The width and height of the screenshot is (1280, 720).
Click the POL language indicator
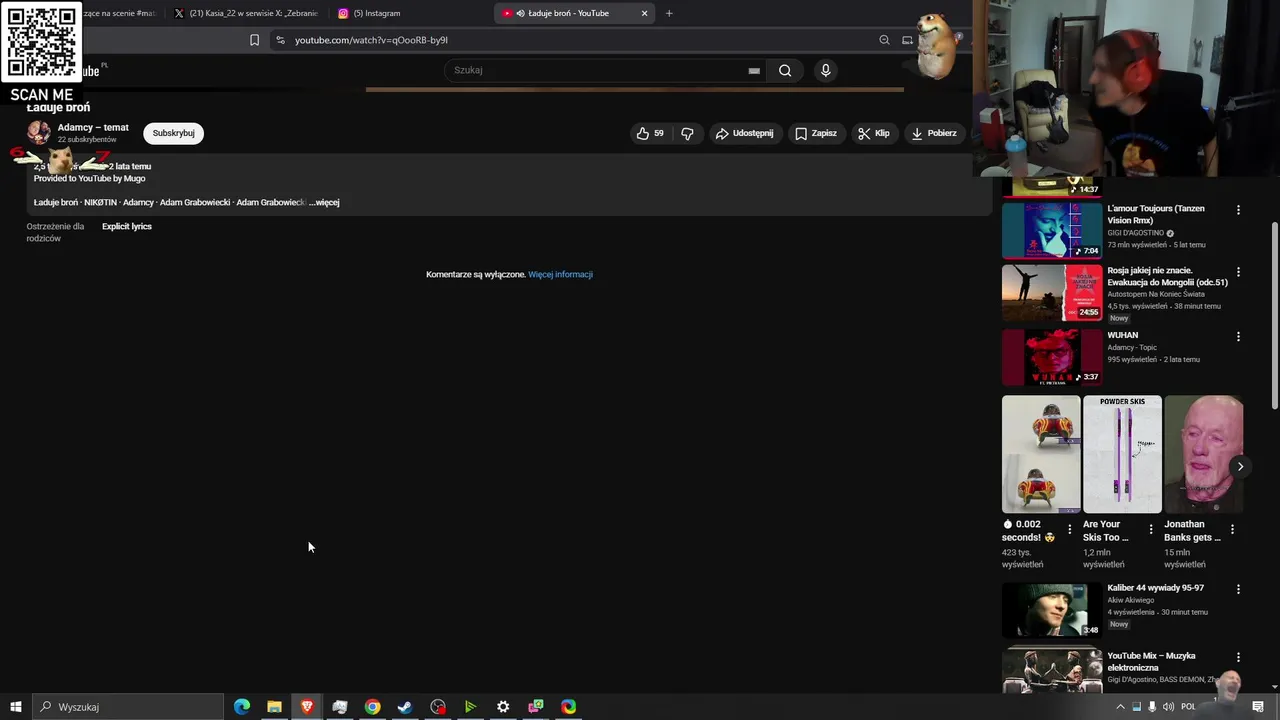pyautogui.click(x=1188, y=707)
